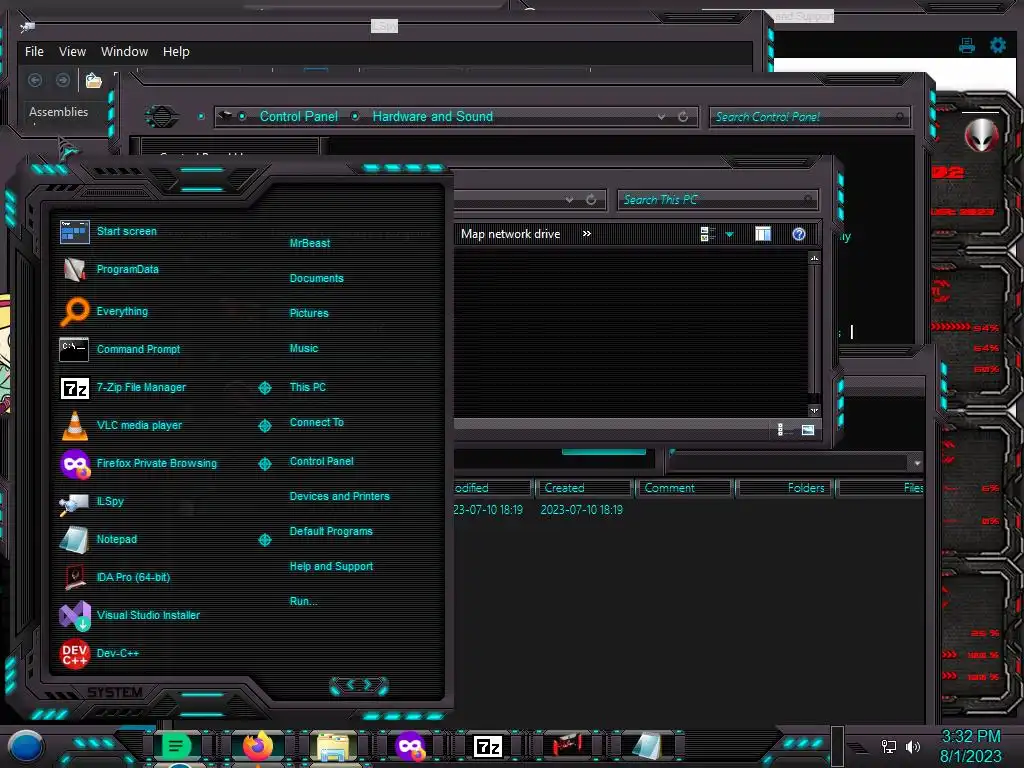The height and width of the screenshot is (768, 1024).
Task: Expand the This PC toolbar overflow chevron
Action: pyautogui.click(x=586, y=234)
